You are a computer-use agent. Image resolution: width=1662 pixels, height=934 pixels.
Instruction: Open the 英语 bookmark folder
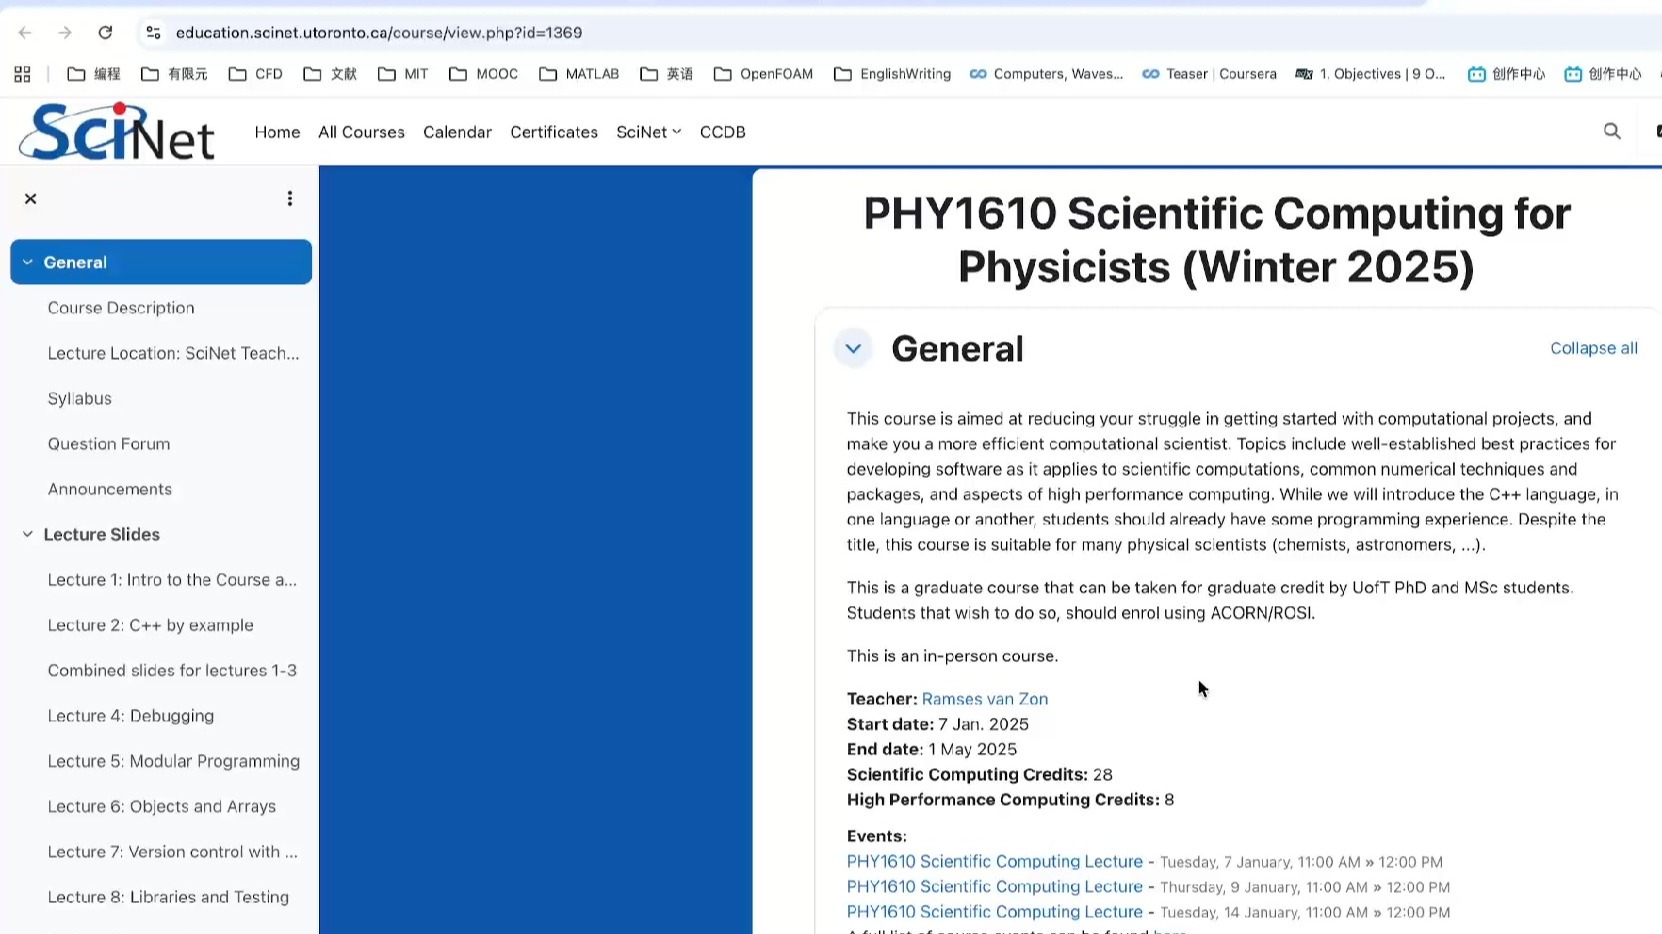click(667, 74)
